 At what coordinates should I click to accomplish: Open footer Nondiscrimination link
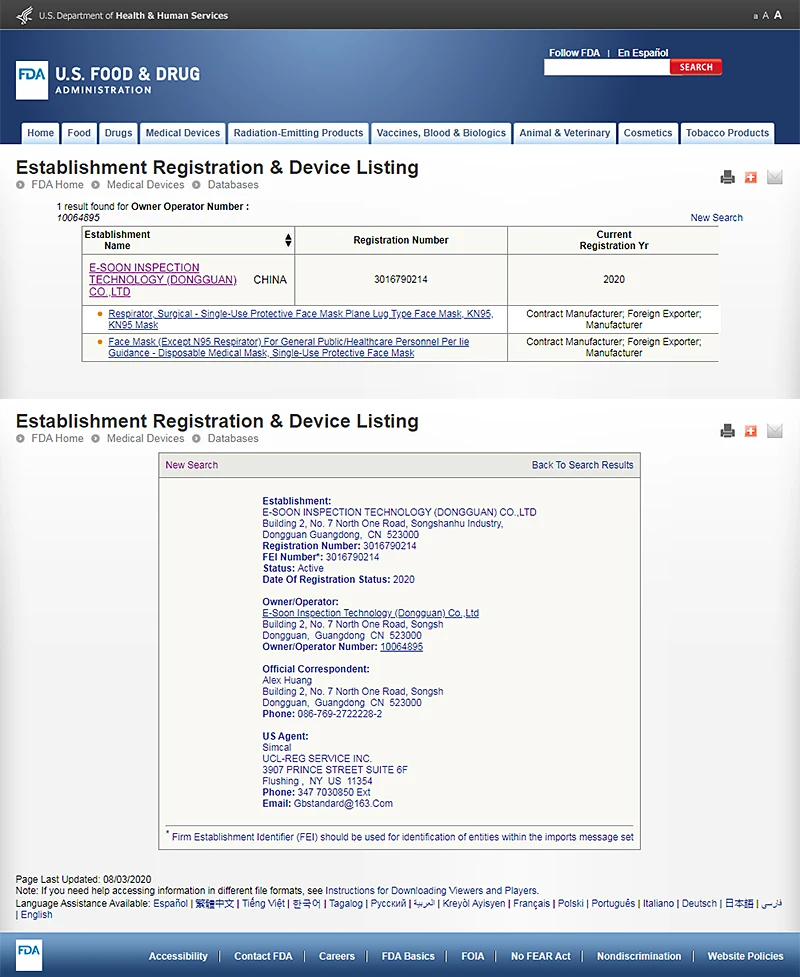639,956
